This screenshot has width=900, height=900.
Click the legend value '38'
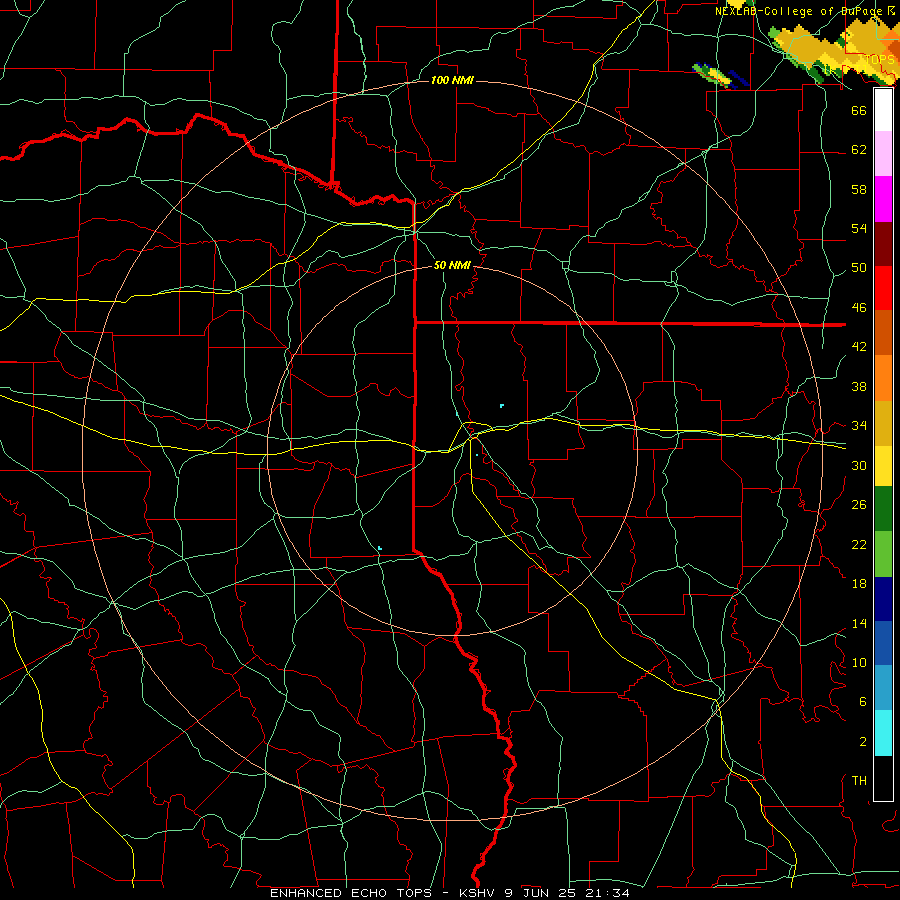tap(859, 386)
